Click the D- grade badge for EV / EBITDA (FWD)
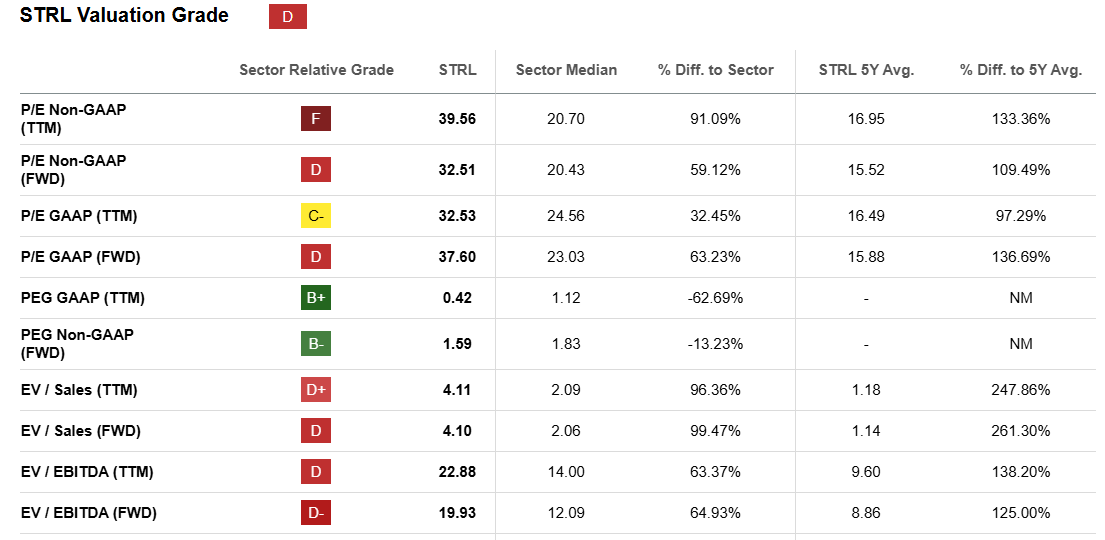The width and height of the screenshot is (1105, 540). pyautogui.click(x=316, y=513)
